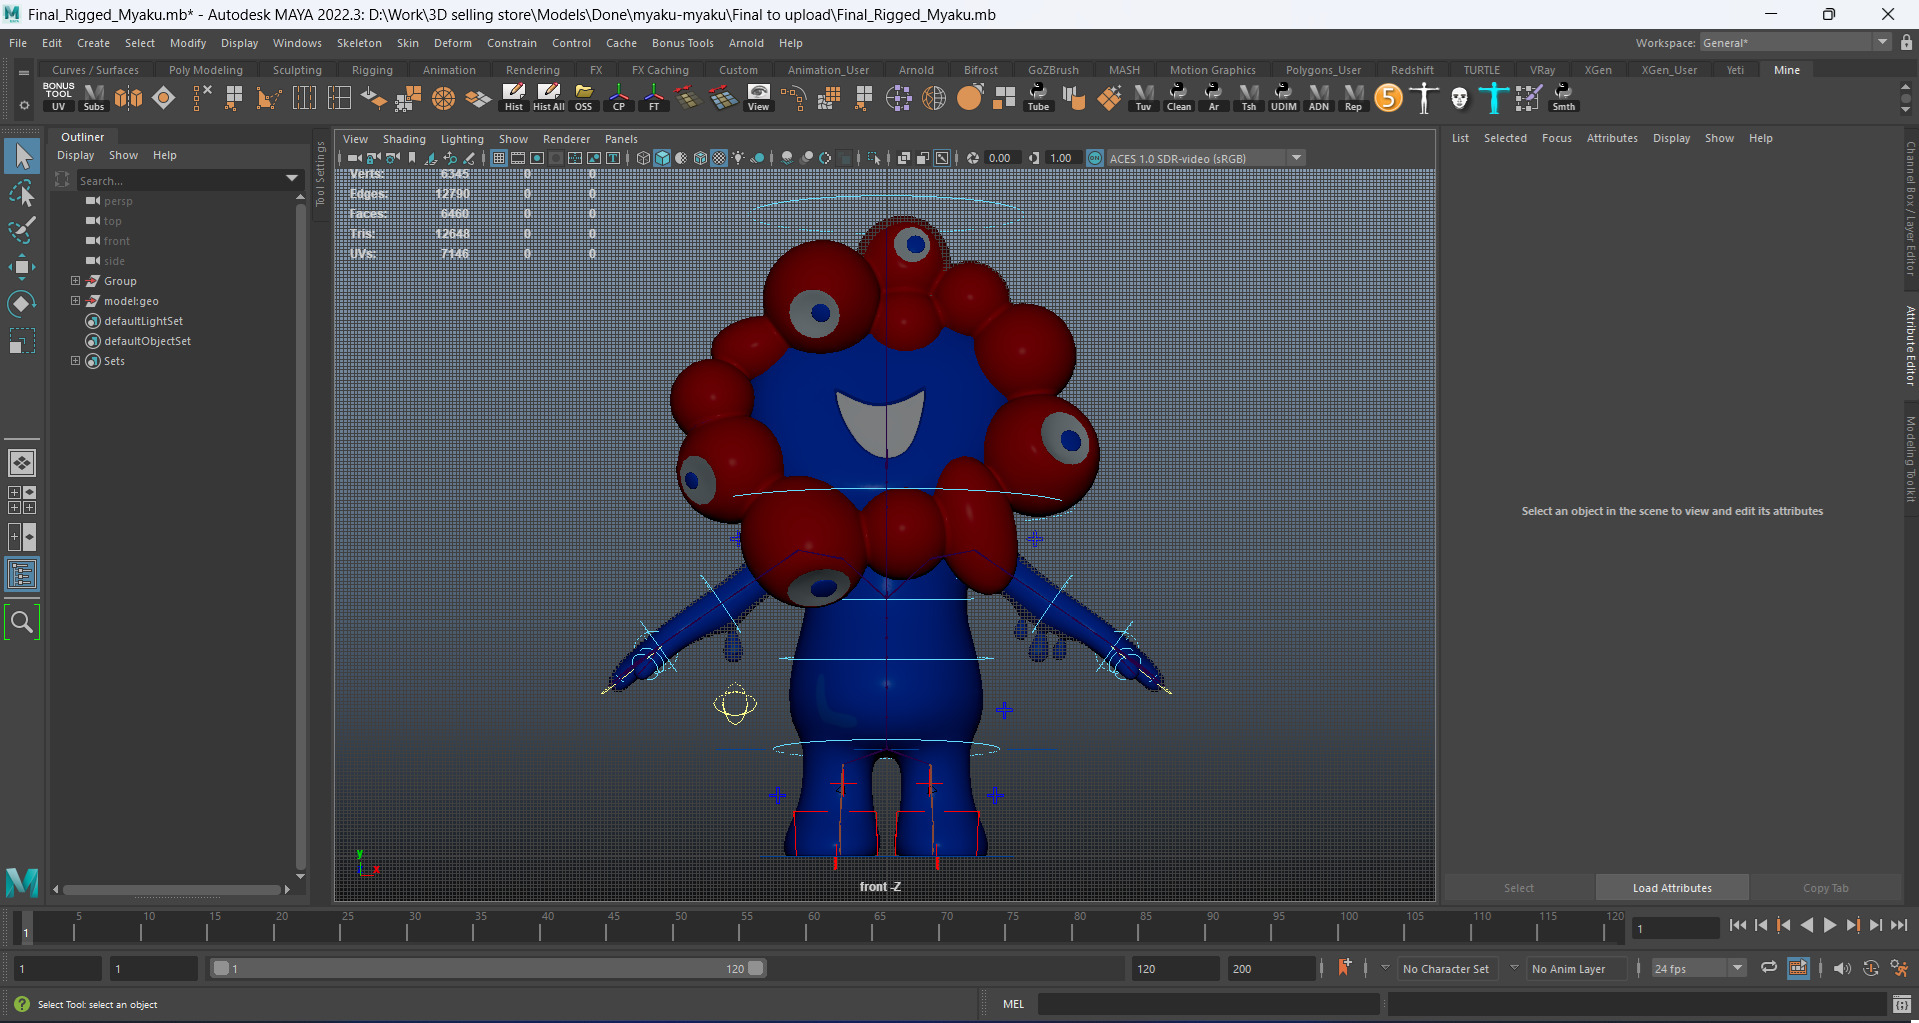Expand the Group node in Outliner

(75, 281)
